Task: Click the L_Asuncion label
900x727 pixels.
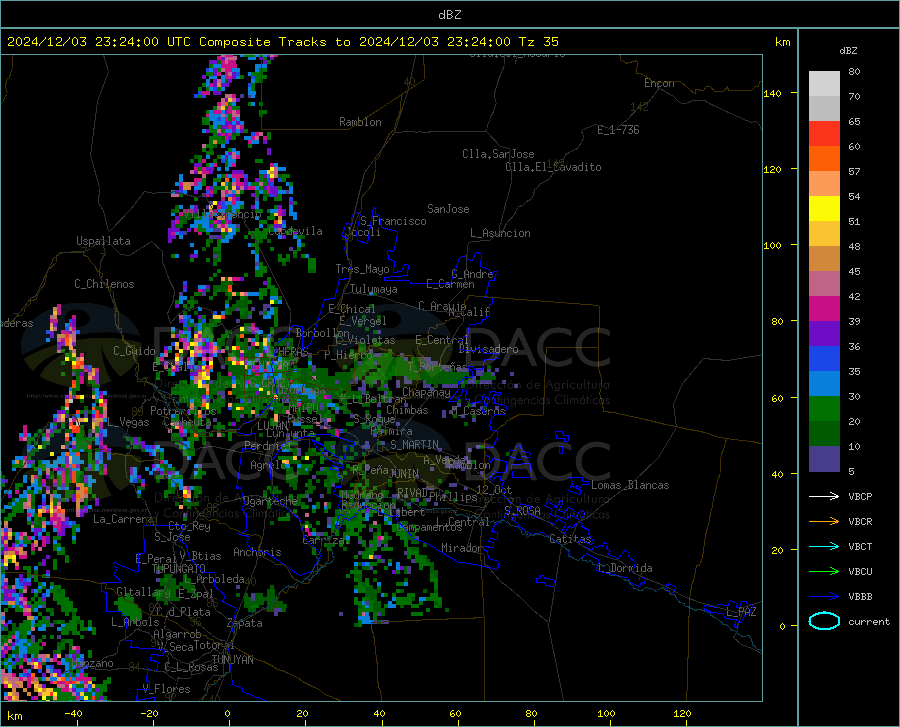Action: pyautogui.click(x=500, y=233)
